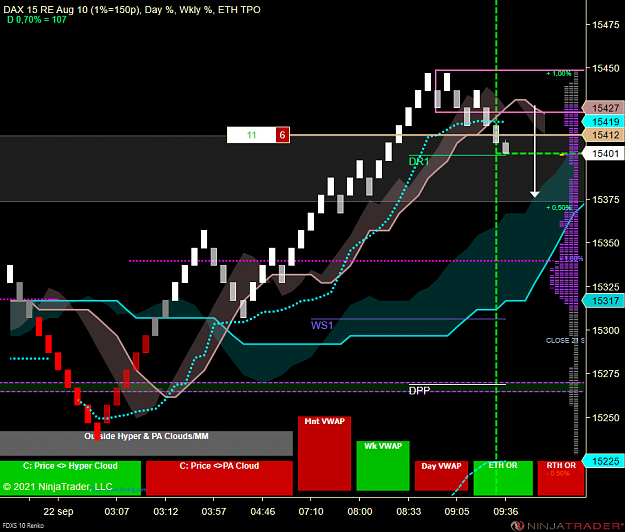Click the 03:07 time axis label
The image size is (625, 532).
pyautogui.click(x=116, y=512)
